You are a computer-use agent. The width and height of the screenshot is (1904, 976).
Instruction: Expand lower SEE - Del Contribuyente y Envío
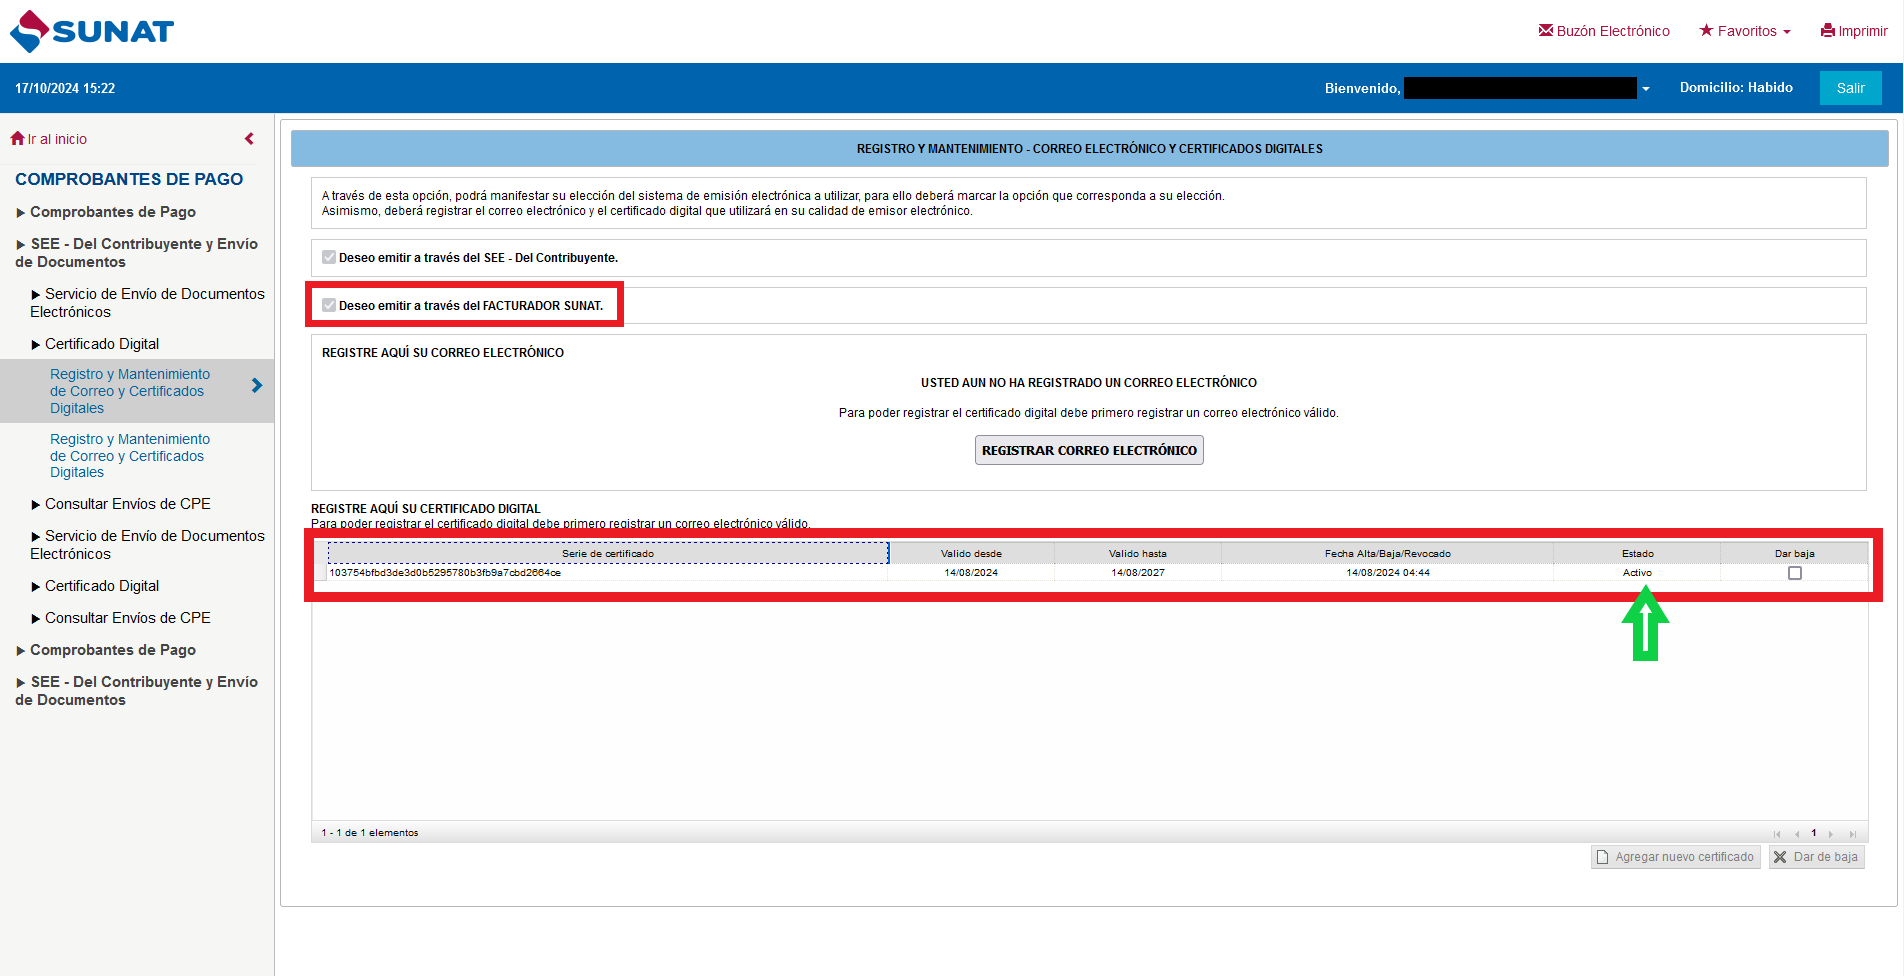pyautogui.click(x=137, y=691)
